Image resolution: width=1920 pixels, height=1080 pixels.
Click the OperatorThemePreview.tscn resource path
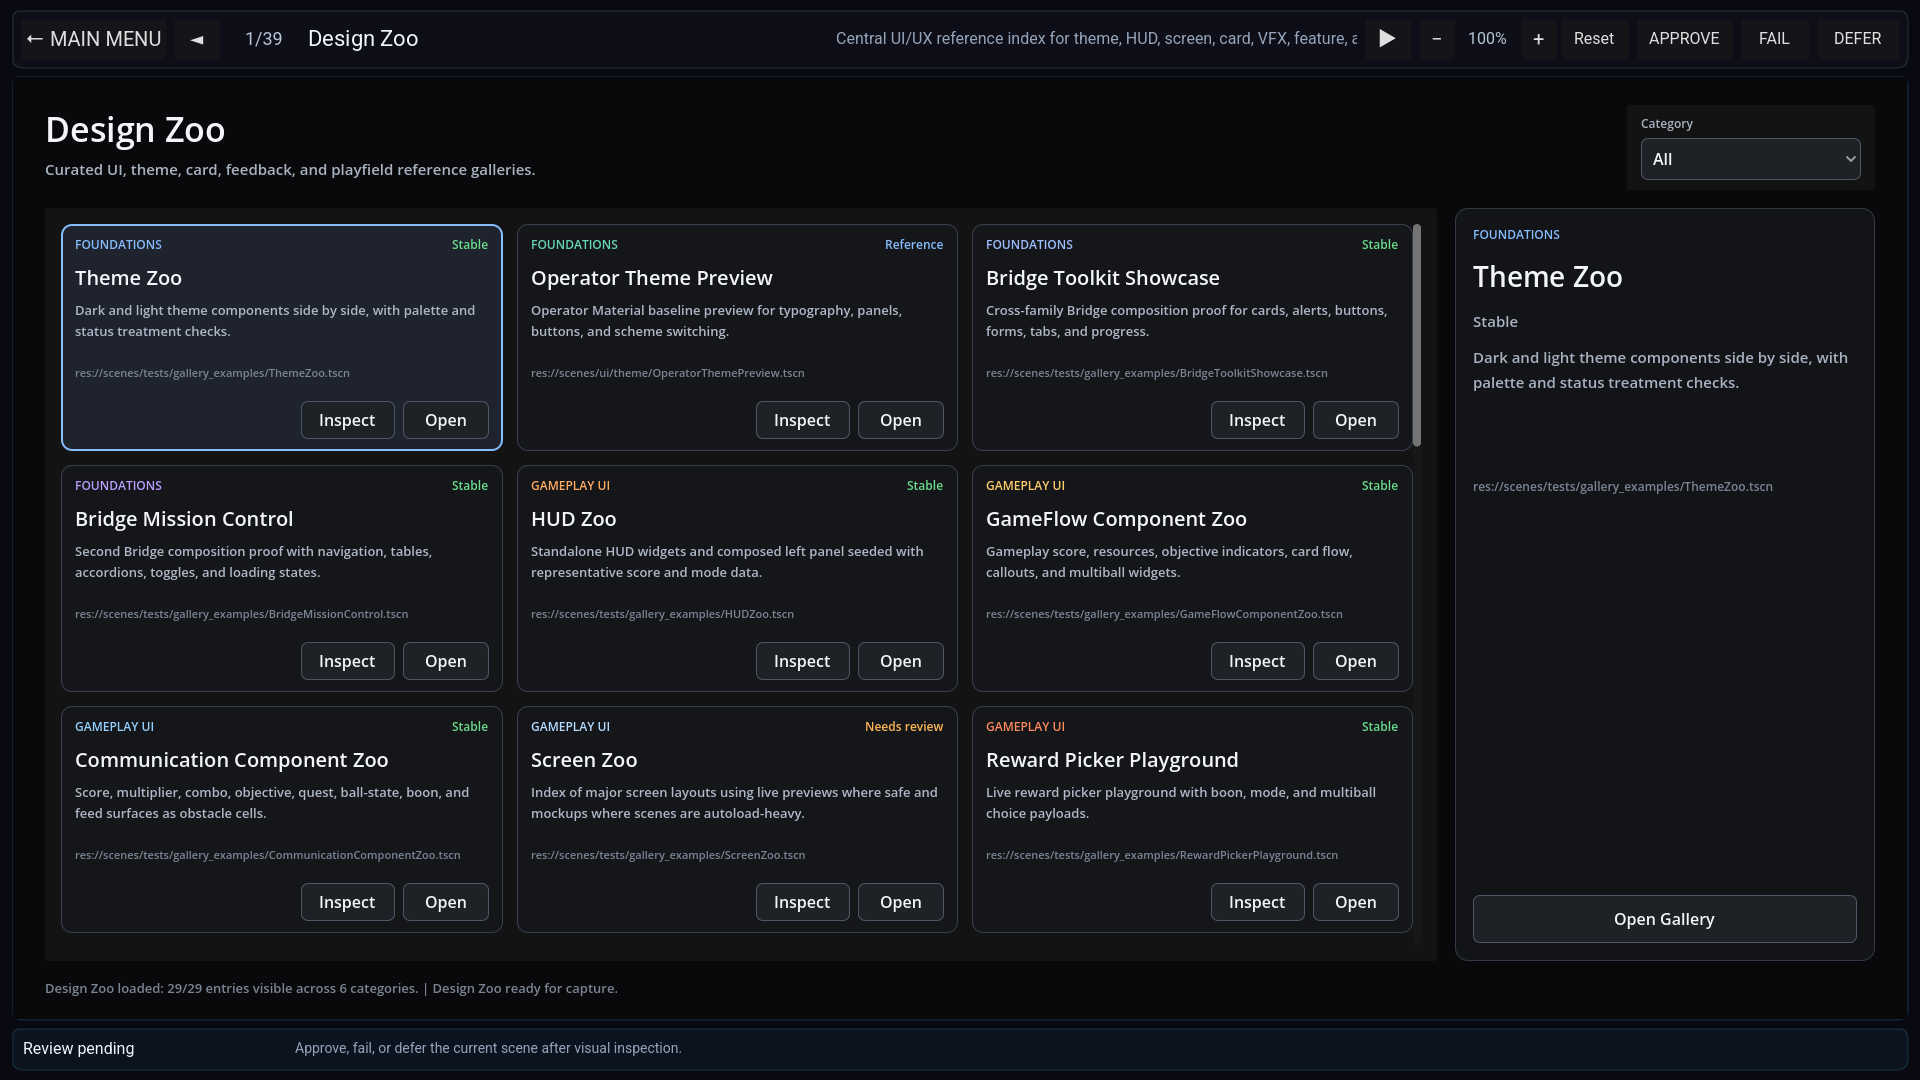pos(667,373)
